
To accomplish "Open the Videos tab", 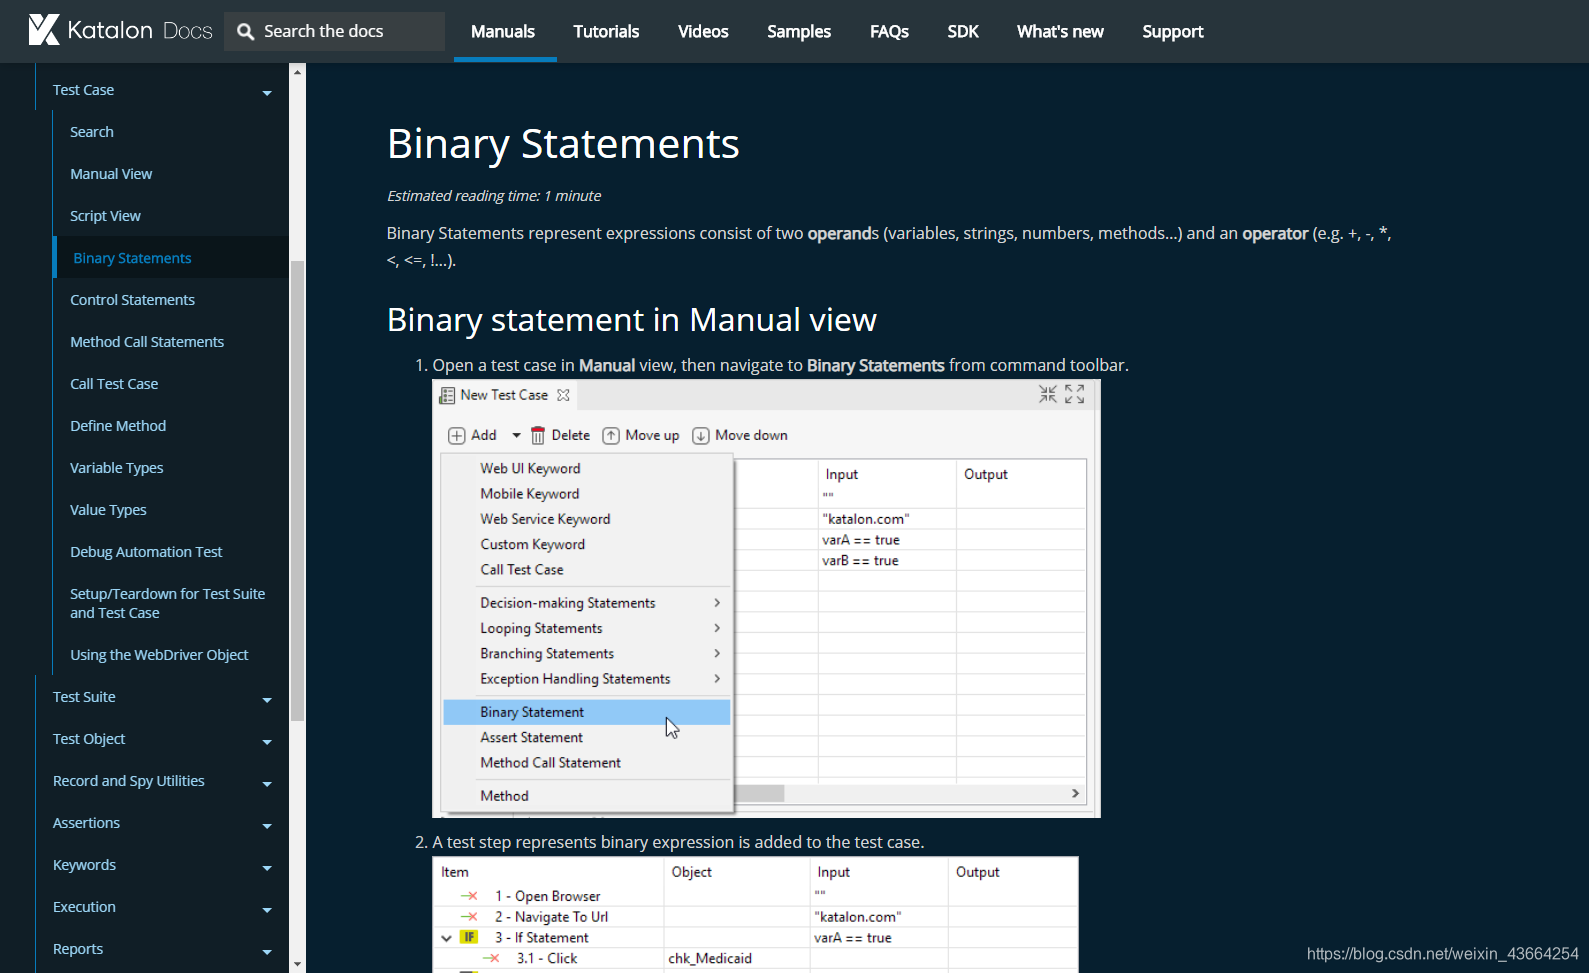I will click(x=703, y=32).
